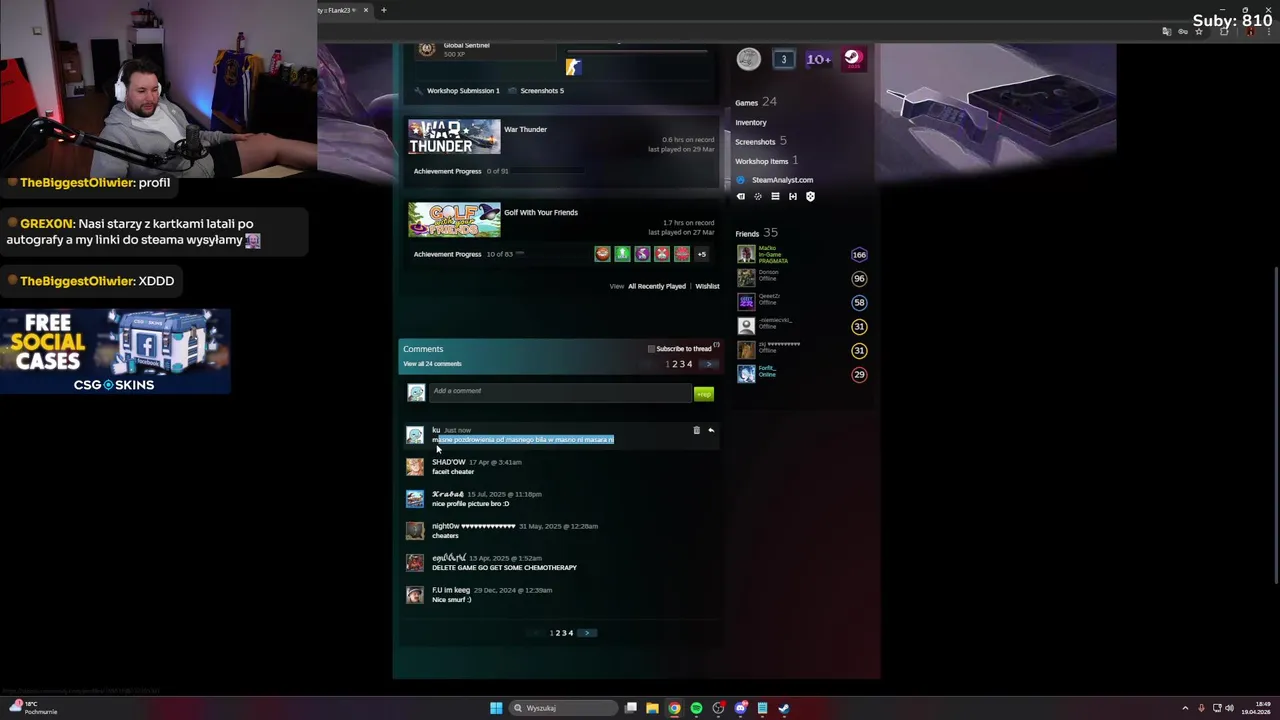Open File Explorer from the taskbar
The image size is (1280, 720).
652,708
